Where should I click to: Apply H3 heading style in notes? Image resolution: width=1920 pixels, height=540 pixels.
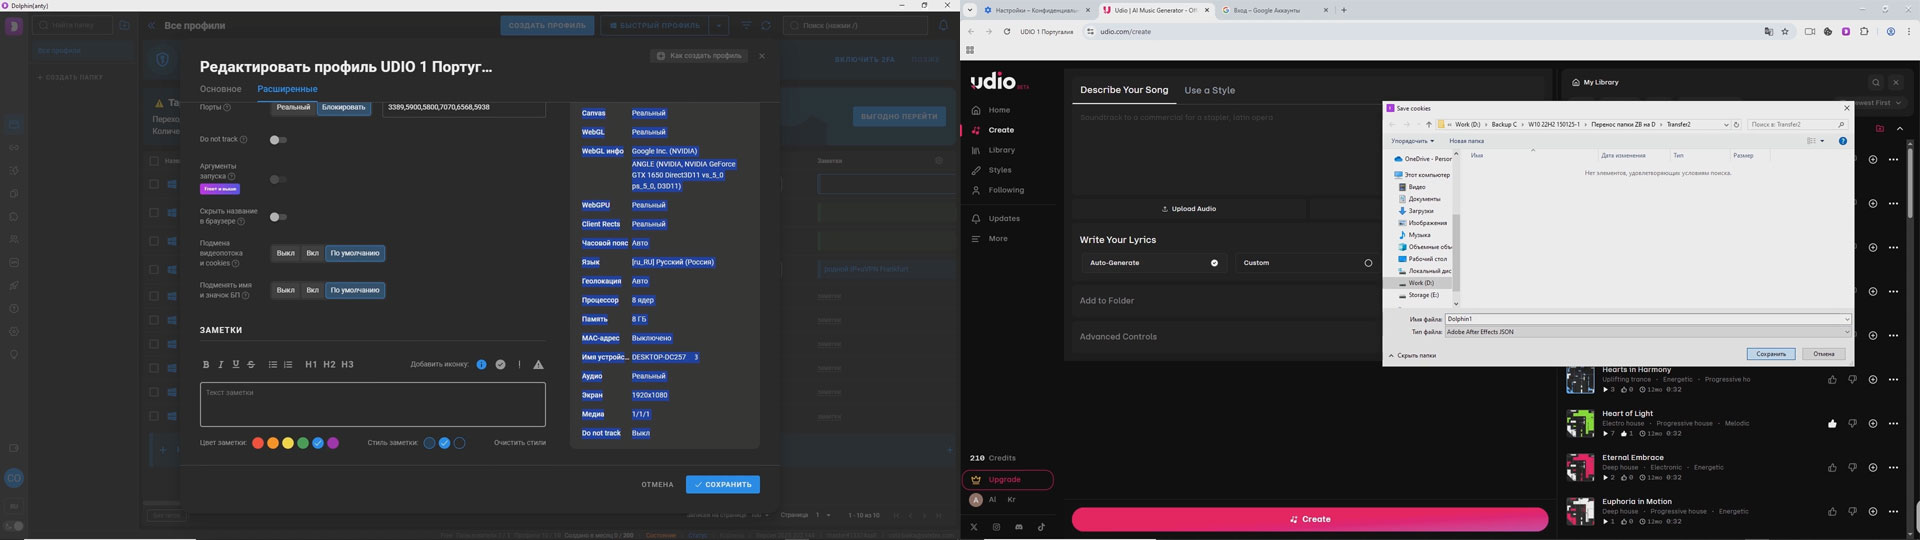347,364
